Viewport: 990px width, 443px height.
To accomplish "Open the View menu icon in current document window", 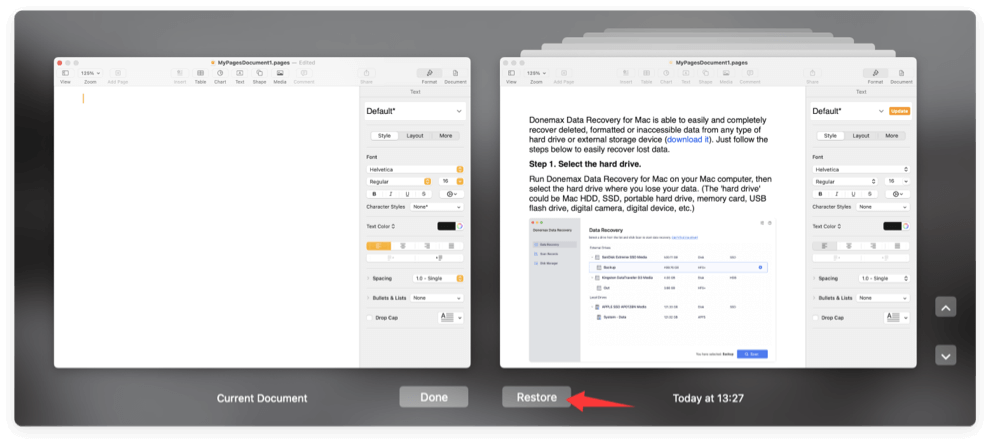I will click(66, 73).
